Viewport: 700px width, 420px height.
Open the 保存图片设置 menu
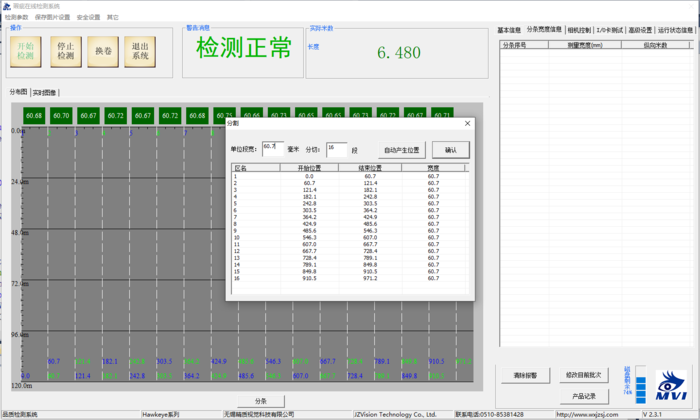point(52,17)
